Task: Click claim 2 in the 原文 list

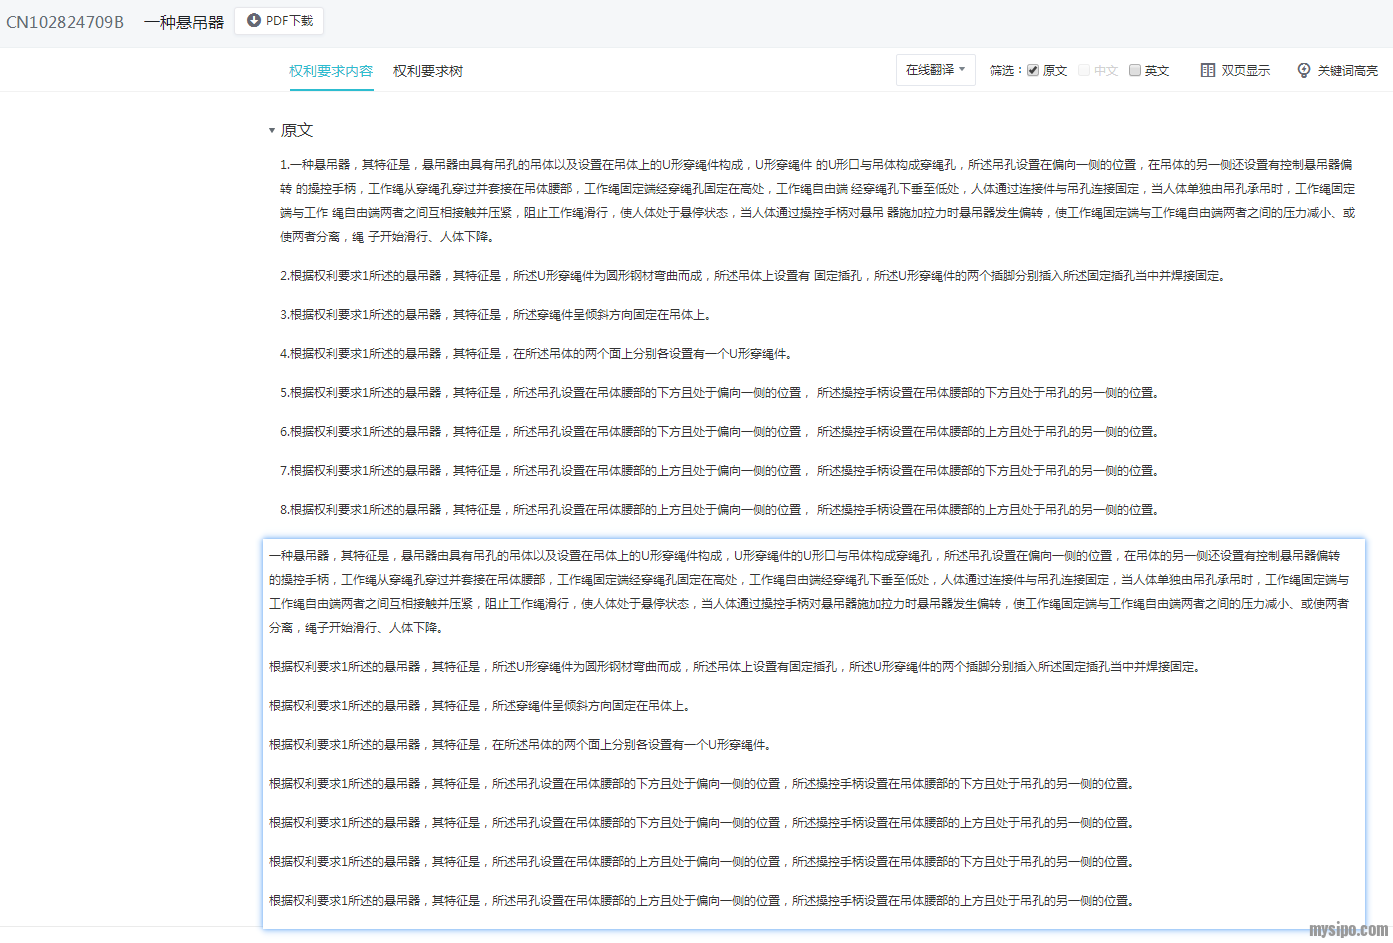Action: pos(752,275)
